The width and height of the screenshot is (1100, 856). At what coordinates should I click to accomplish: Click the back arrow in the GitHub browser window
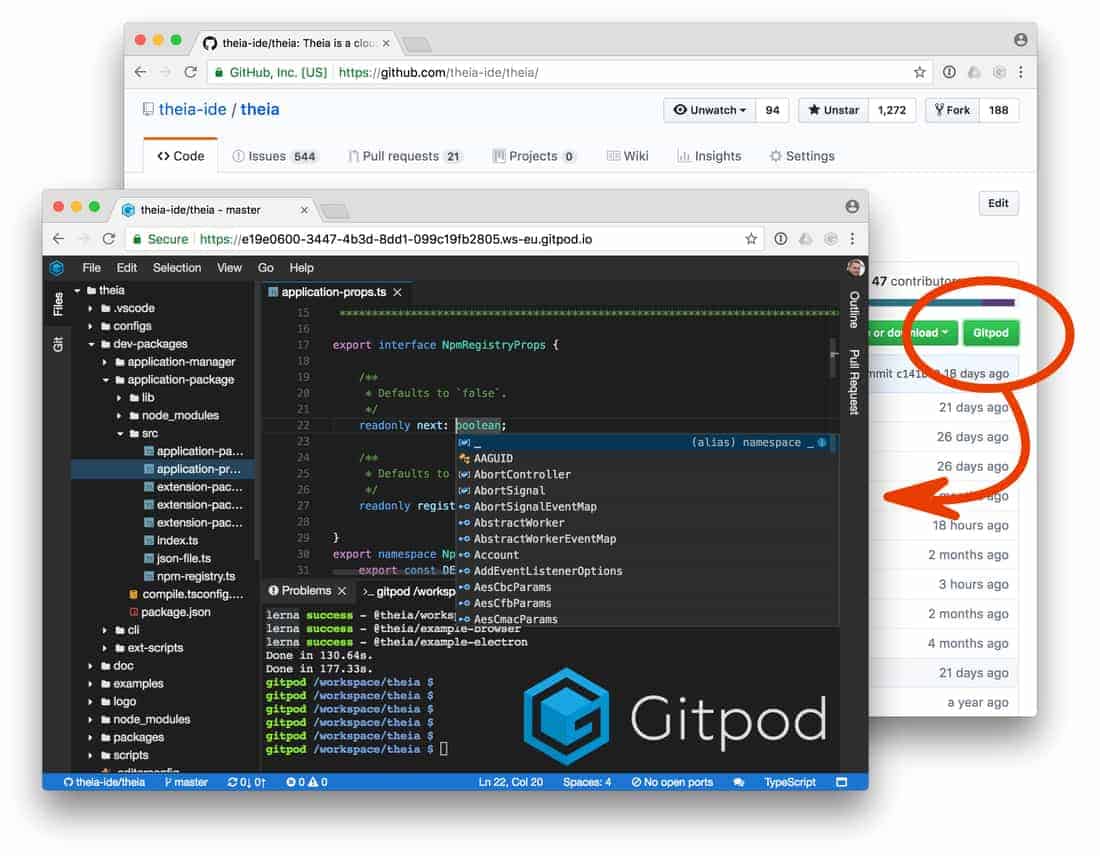click(x=140, y=72)
